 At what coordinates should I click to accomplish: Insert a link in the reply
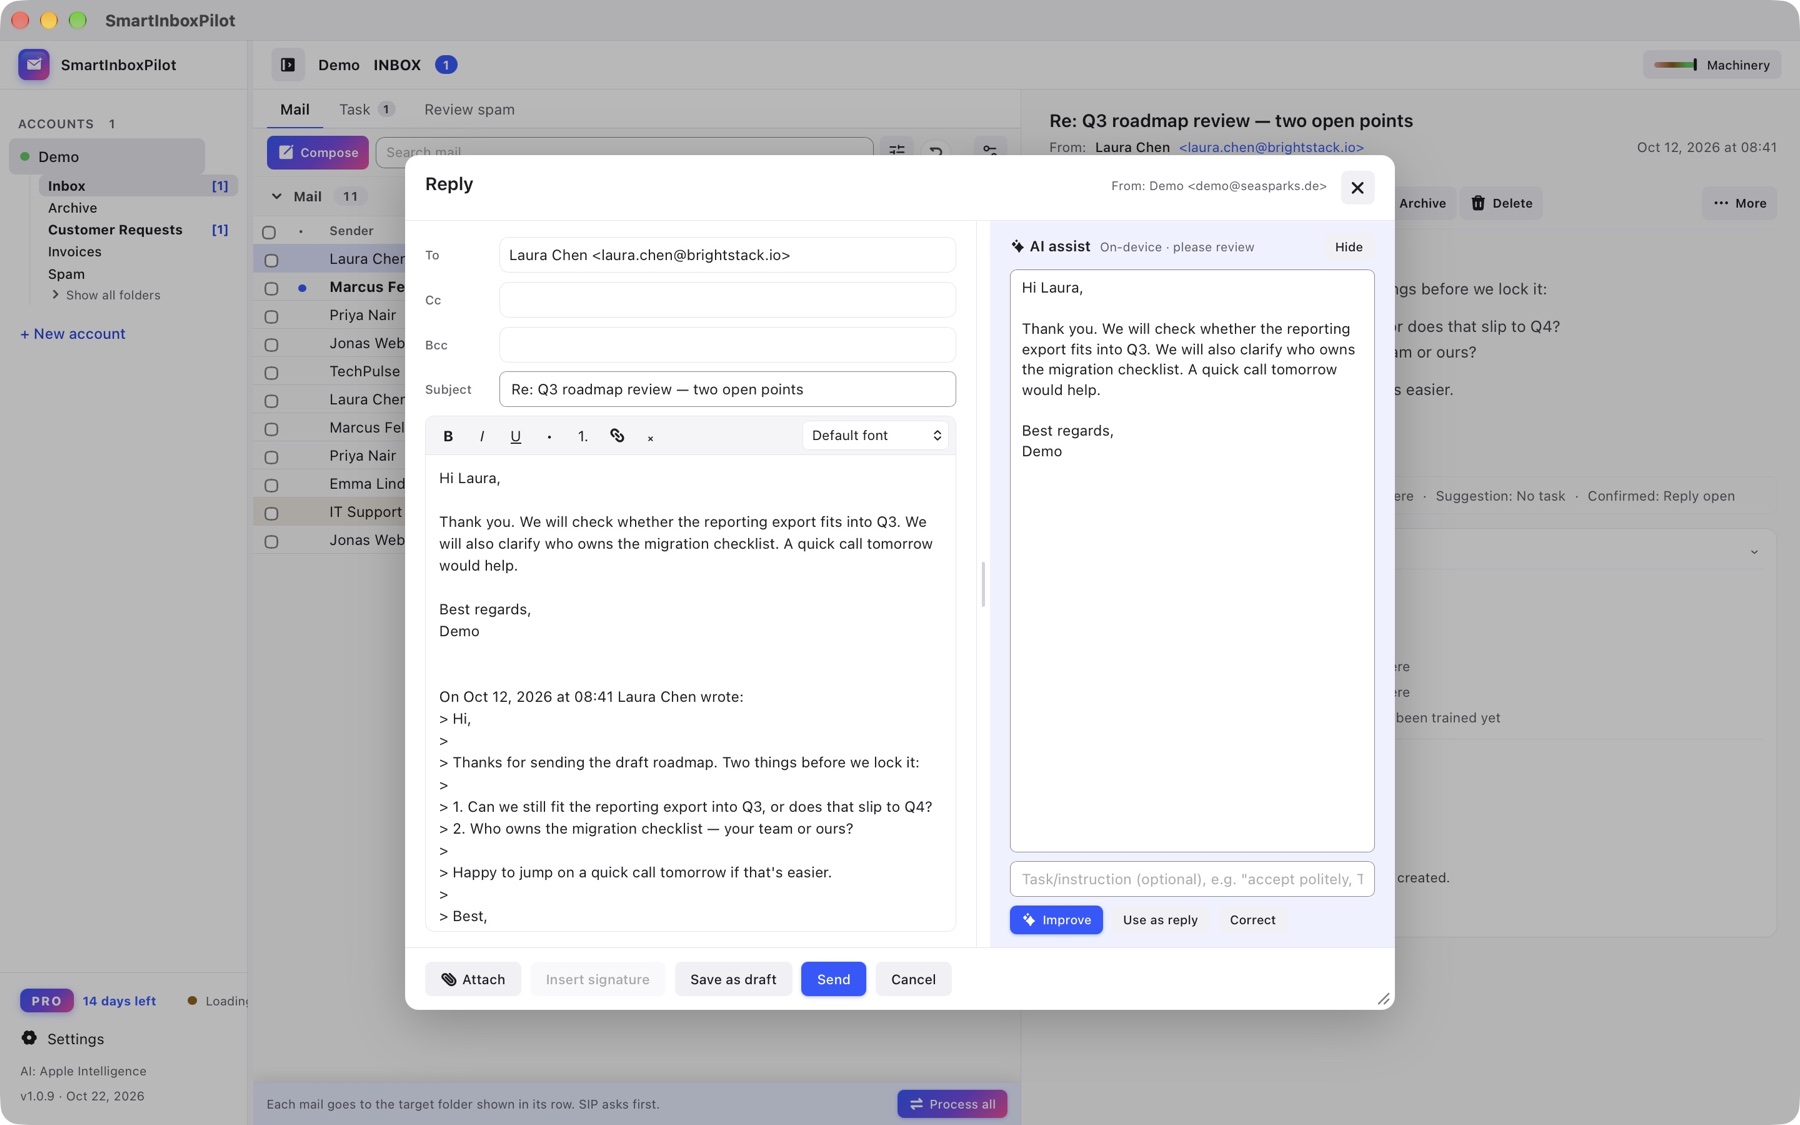(617, 436)
